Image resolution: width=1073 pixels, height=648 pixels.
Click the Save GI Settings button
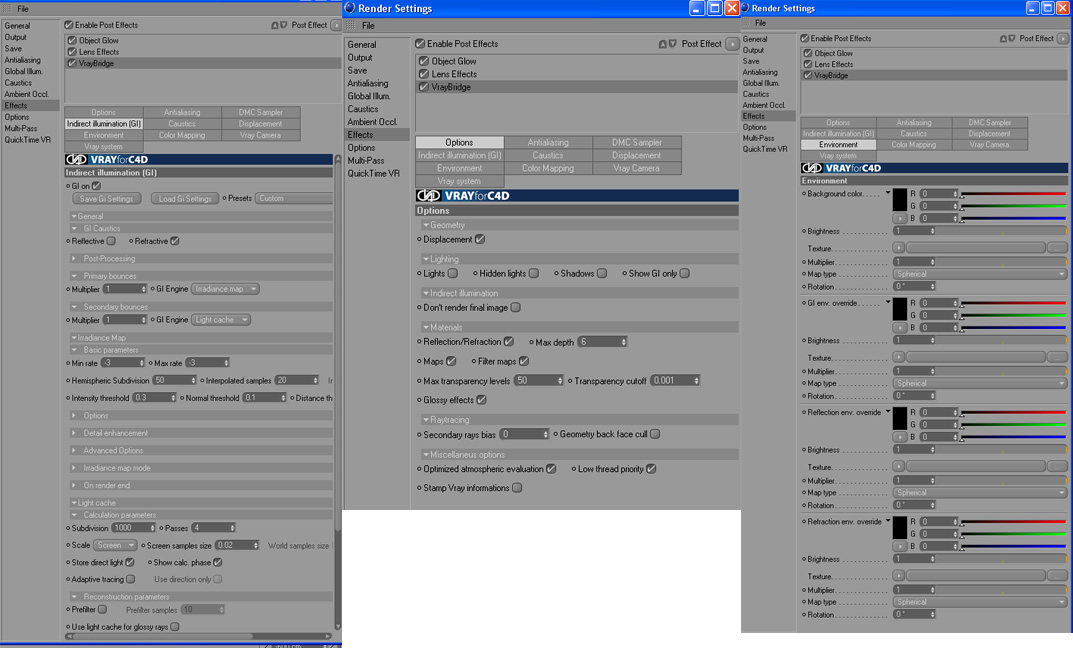coord(107,198)
